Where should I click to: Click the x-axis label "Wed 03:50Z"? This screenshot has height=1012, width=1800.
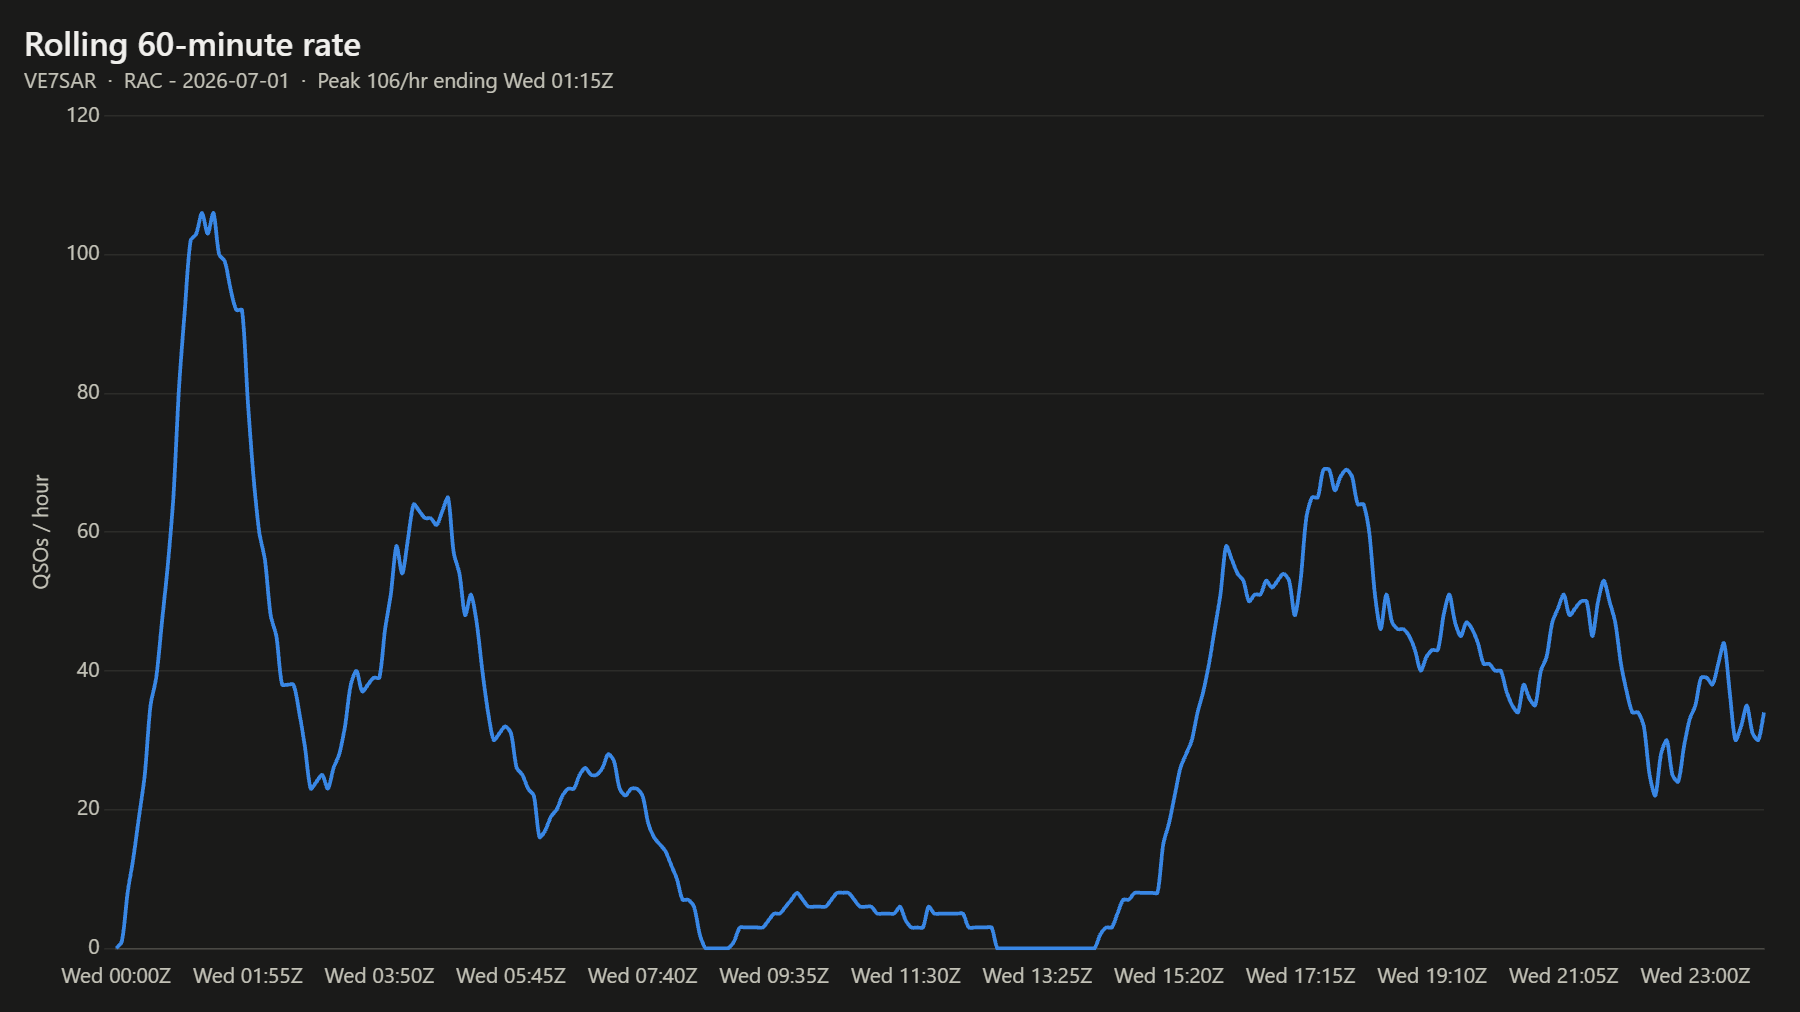[379, 976]
